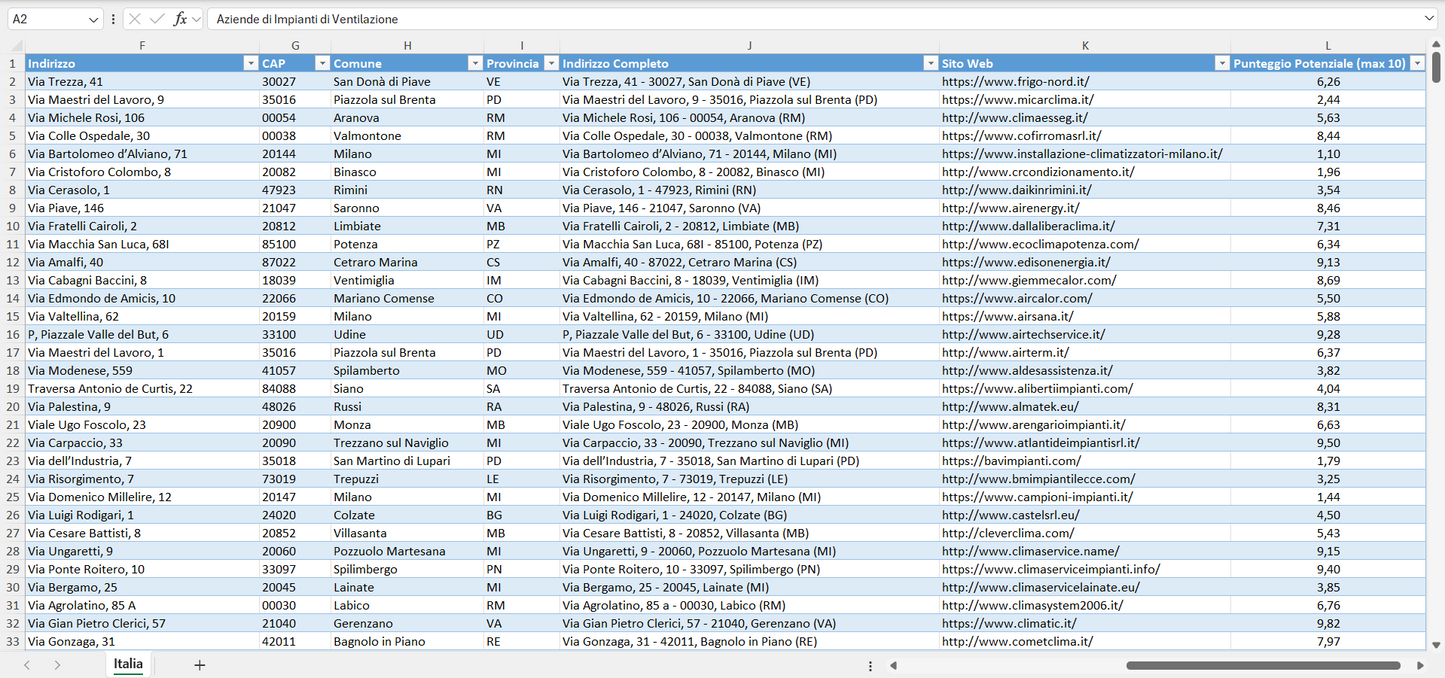Select column J header
This screenshot has height=678, width=1445.
(749, 46)
